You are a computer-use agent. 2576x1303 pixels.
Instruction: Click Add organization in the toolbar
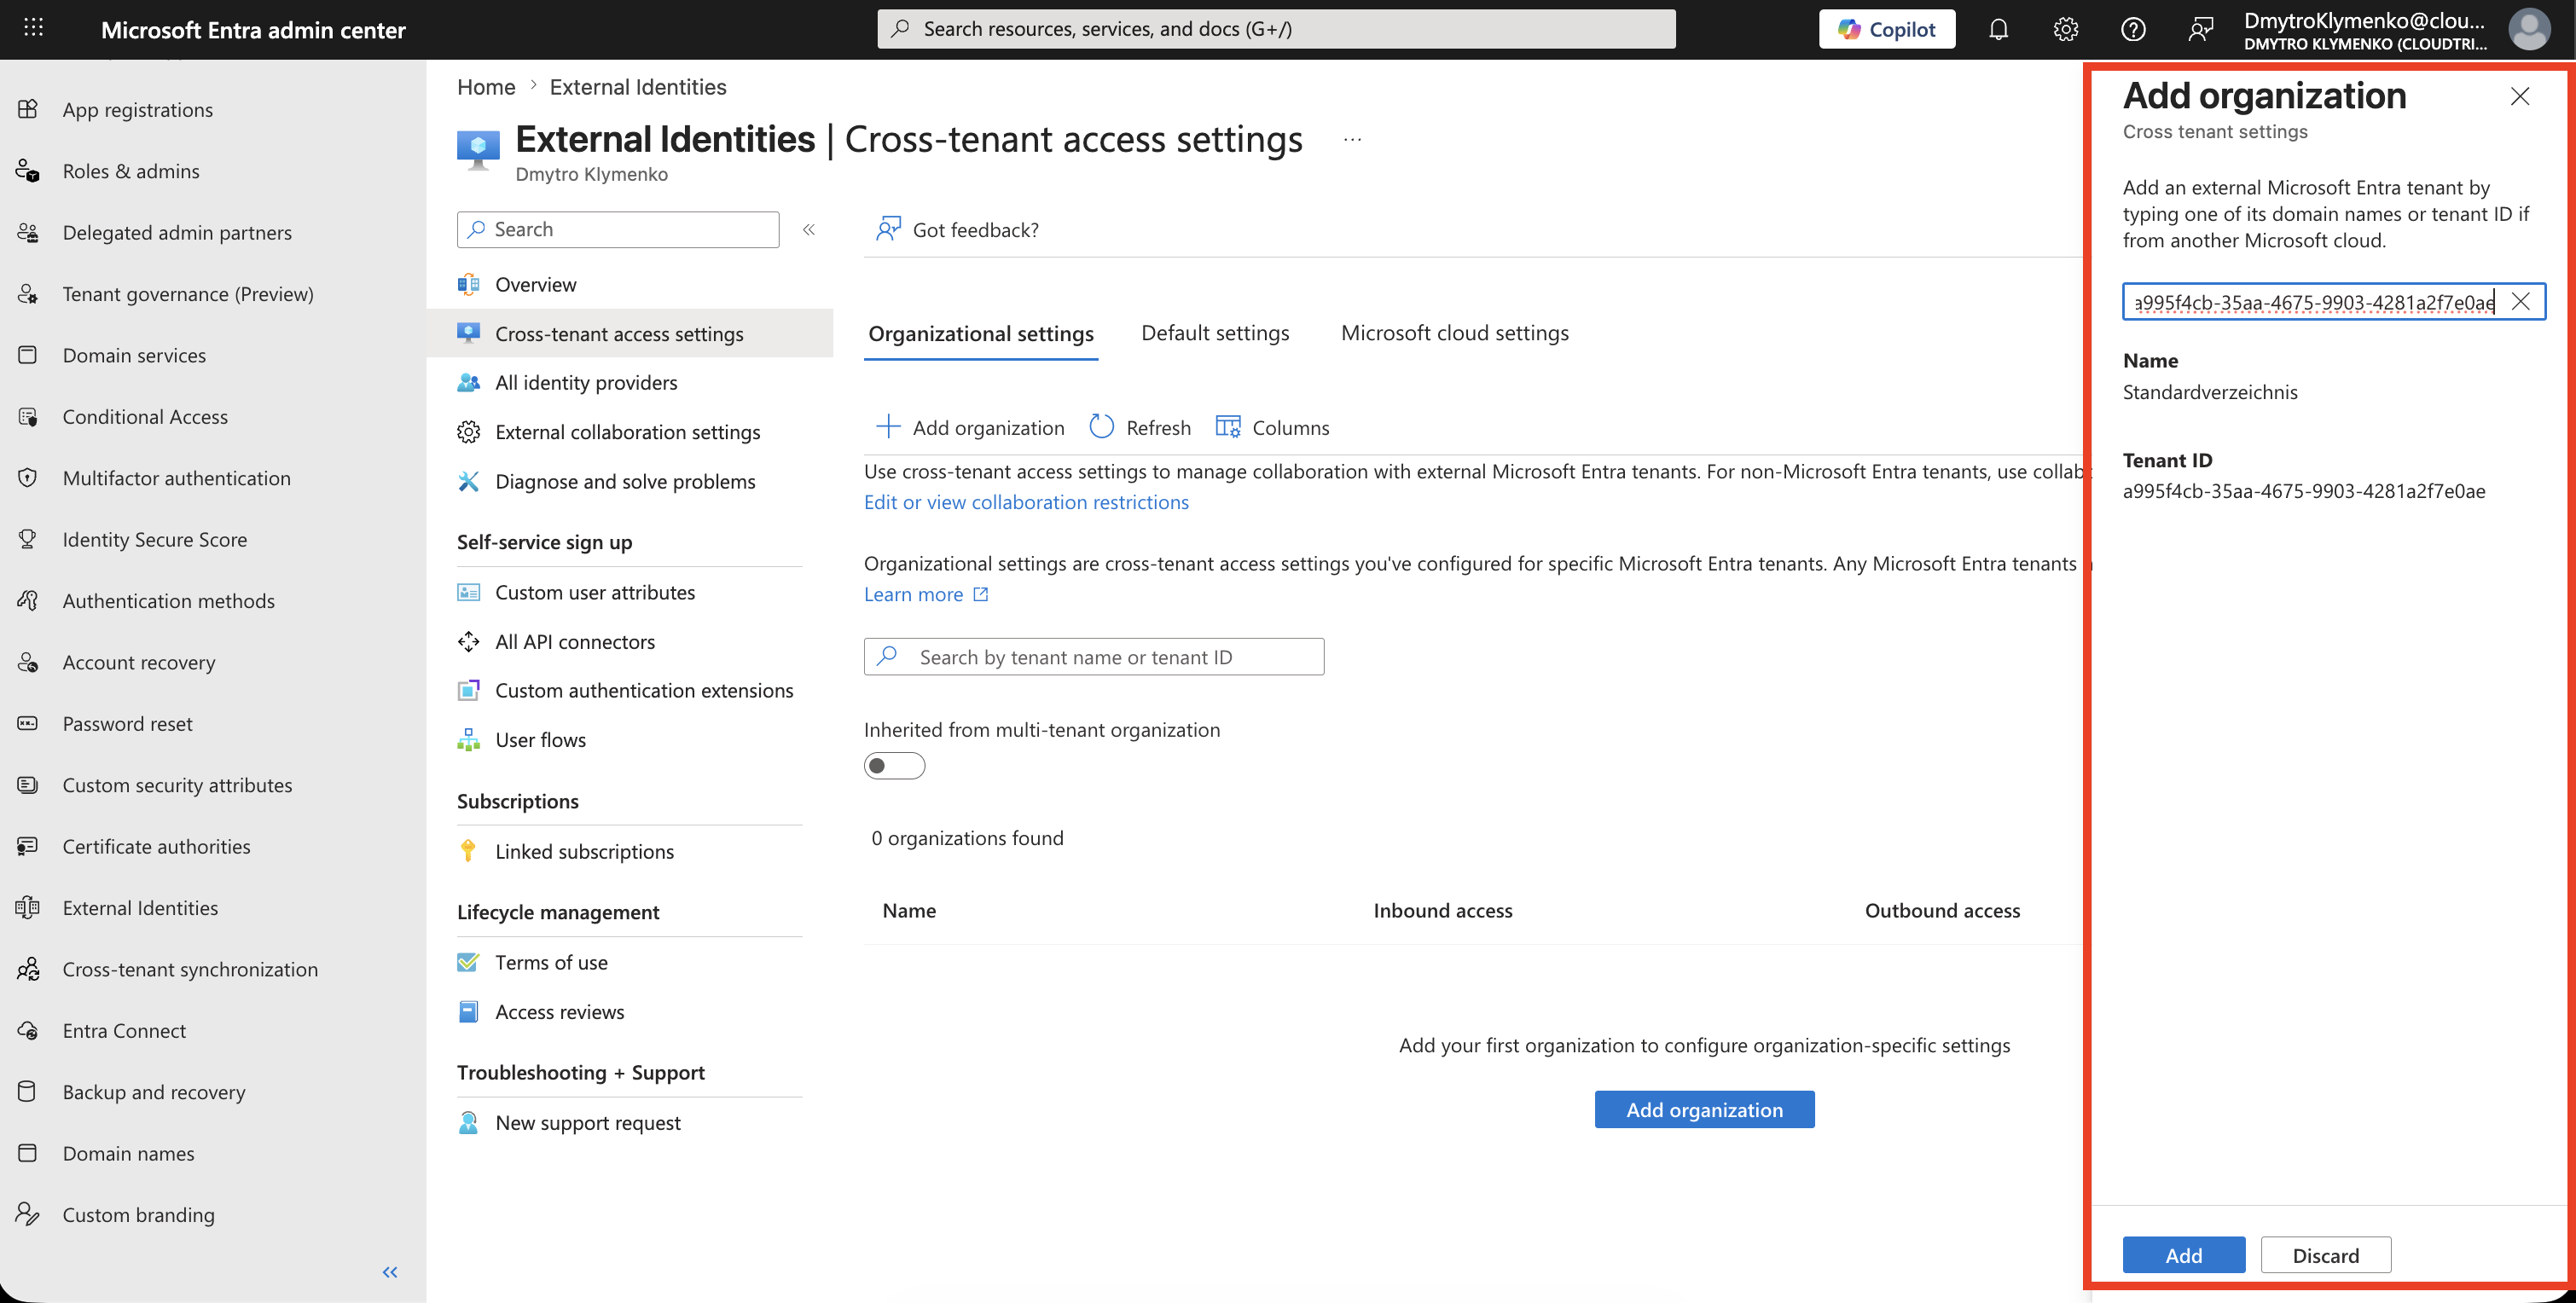coord(970,427)
